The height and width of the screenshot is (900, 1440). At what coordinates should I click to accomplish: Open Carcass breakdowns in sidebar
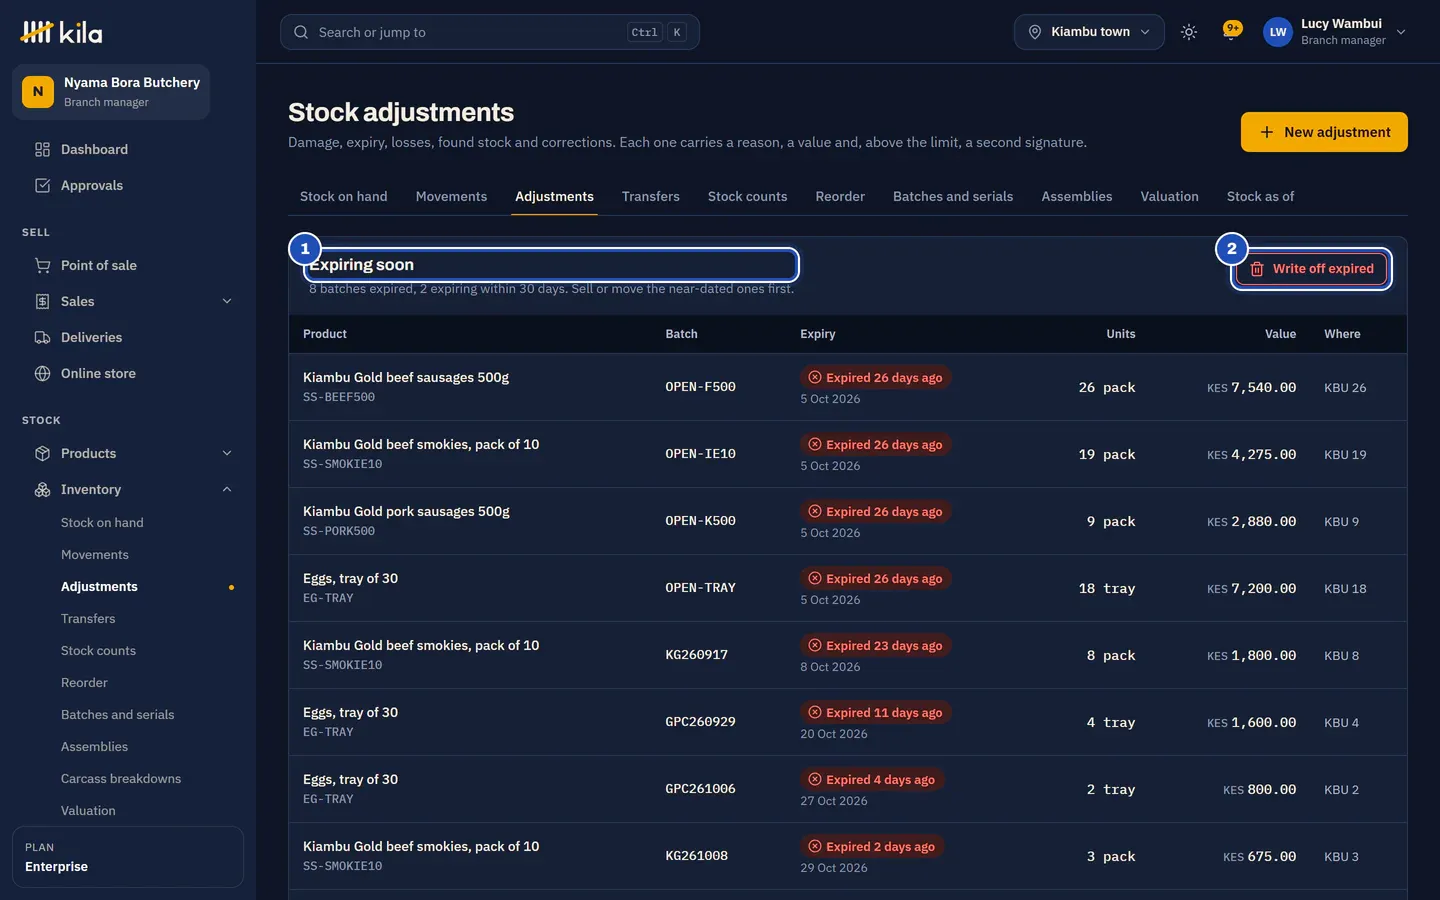click(x=121, y=779)
